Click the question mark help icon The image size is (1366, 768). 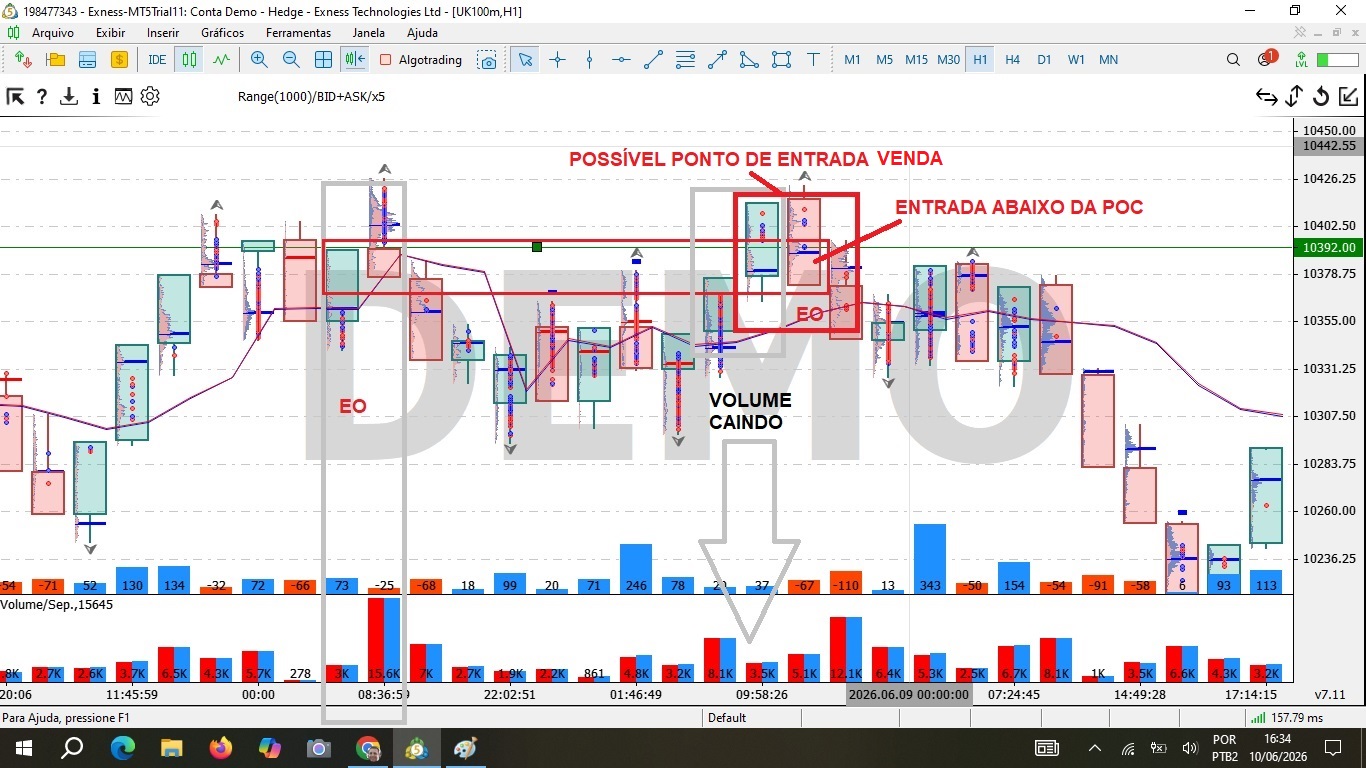click(x=42, y=97)
